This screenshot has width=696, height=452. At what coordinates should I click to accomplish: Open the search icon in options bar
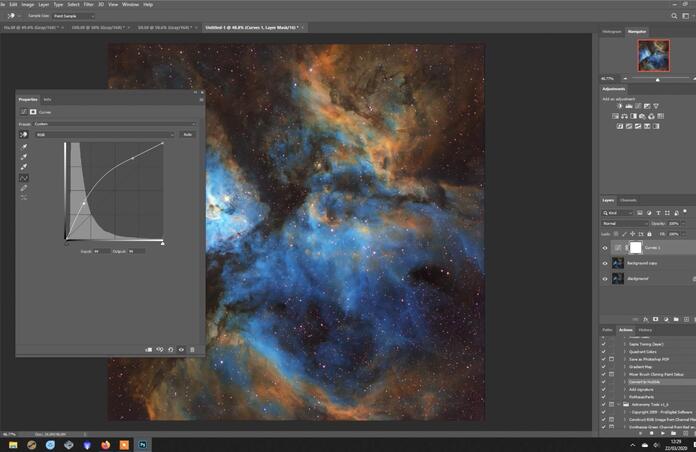tap(674, 16)
